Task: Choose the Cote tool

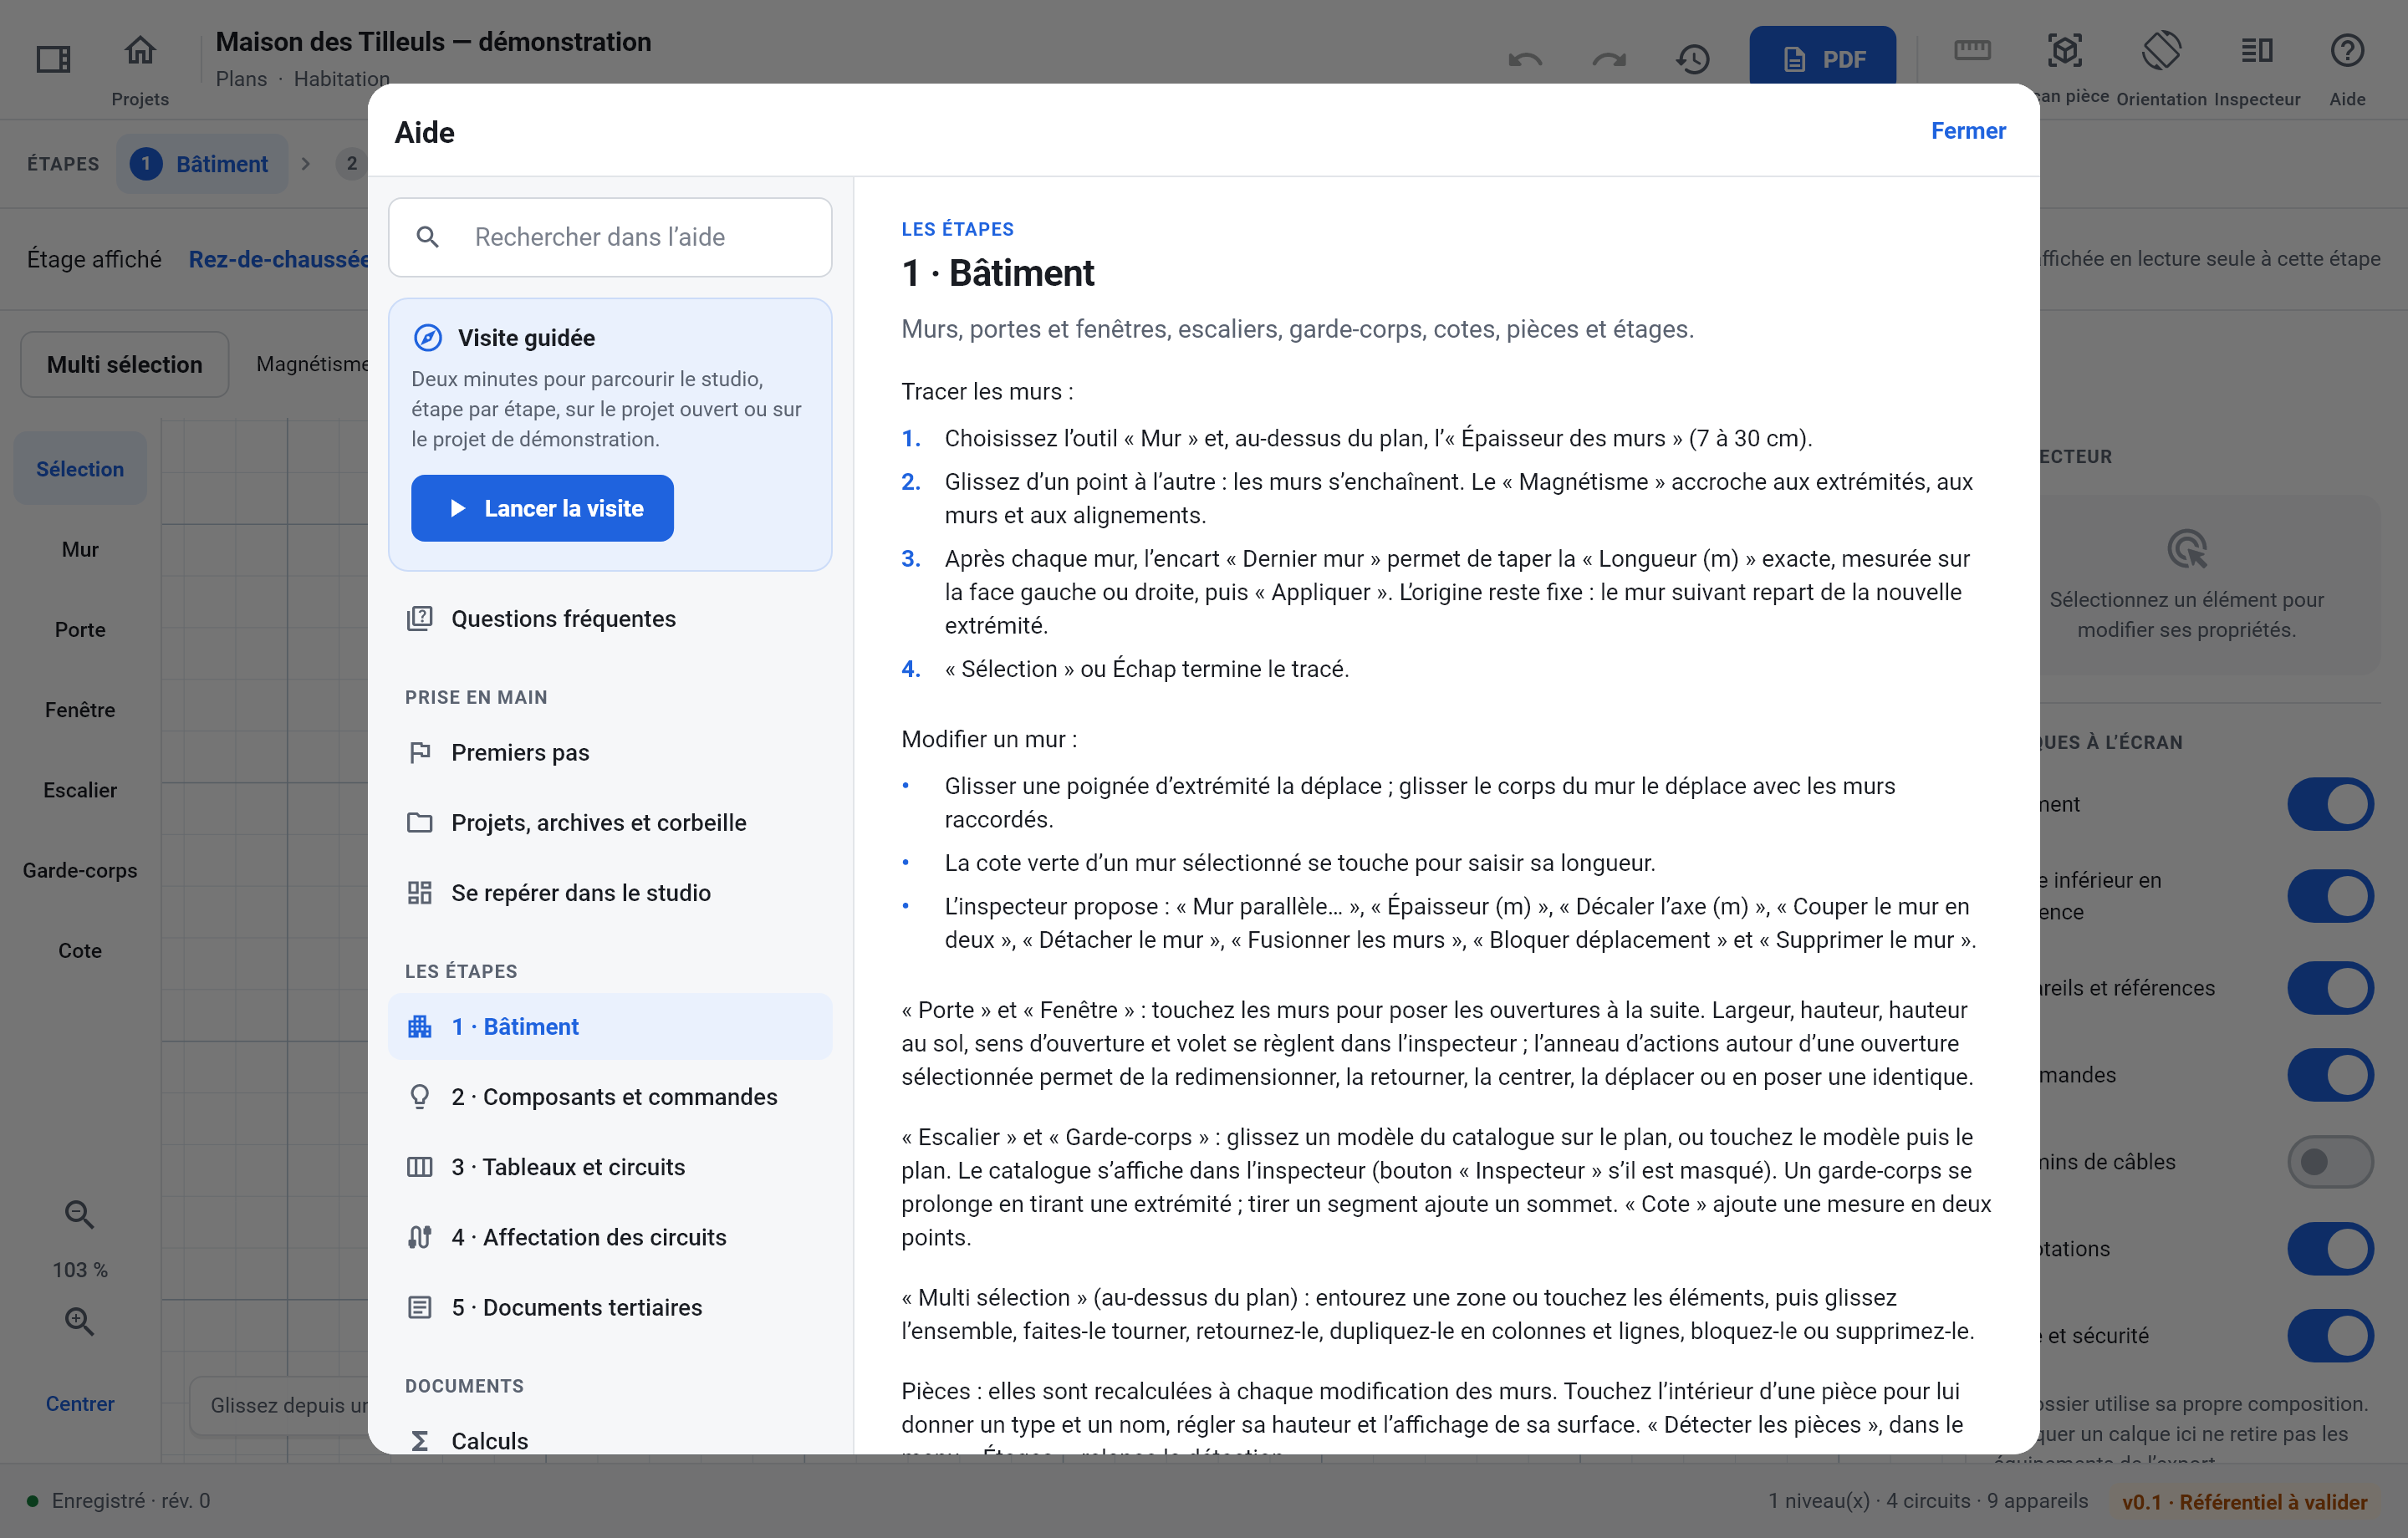Action: click(x=80, y=950)
